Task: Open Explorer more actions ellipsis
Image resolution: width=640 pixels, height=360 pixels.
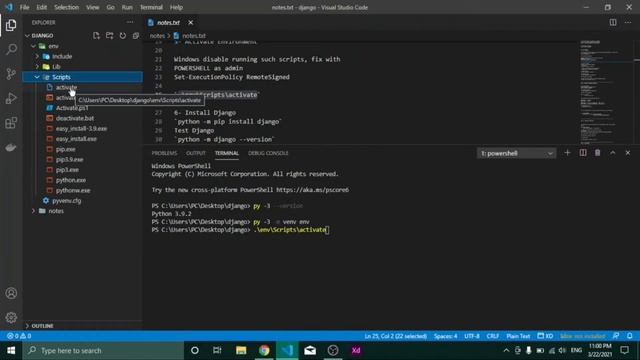Action: click(130, 22)
